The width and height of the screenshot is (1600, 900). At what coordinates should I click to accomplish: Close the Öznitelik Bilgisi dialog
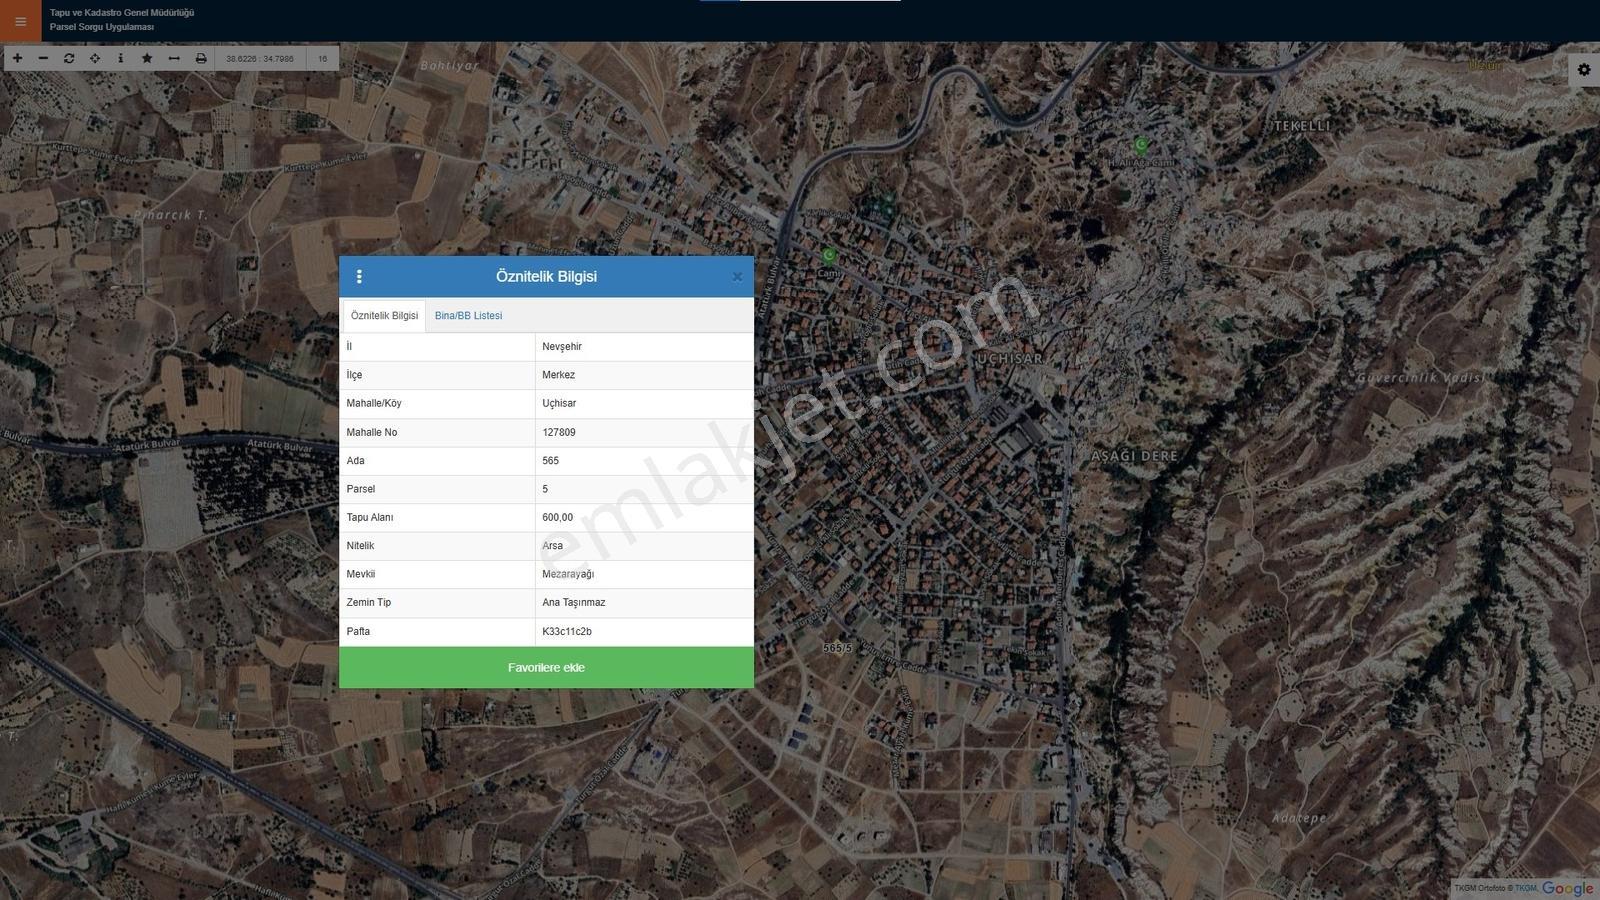click(x=737, y=277)
